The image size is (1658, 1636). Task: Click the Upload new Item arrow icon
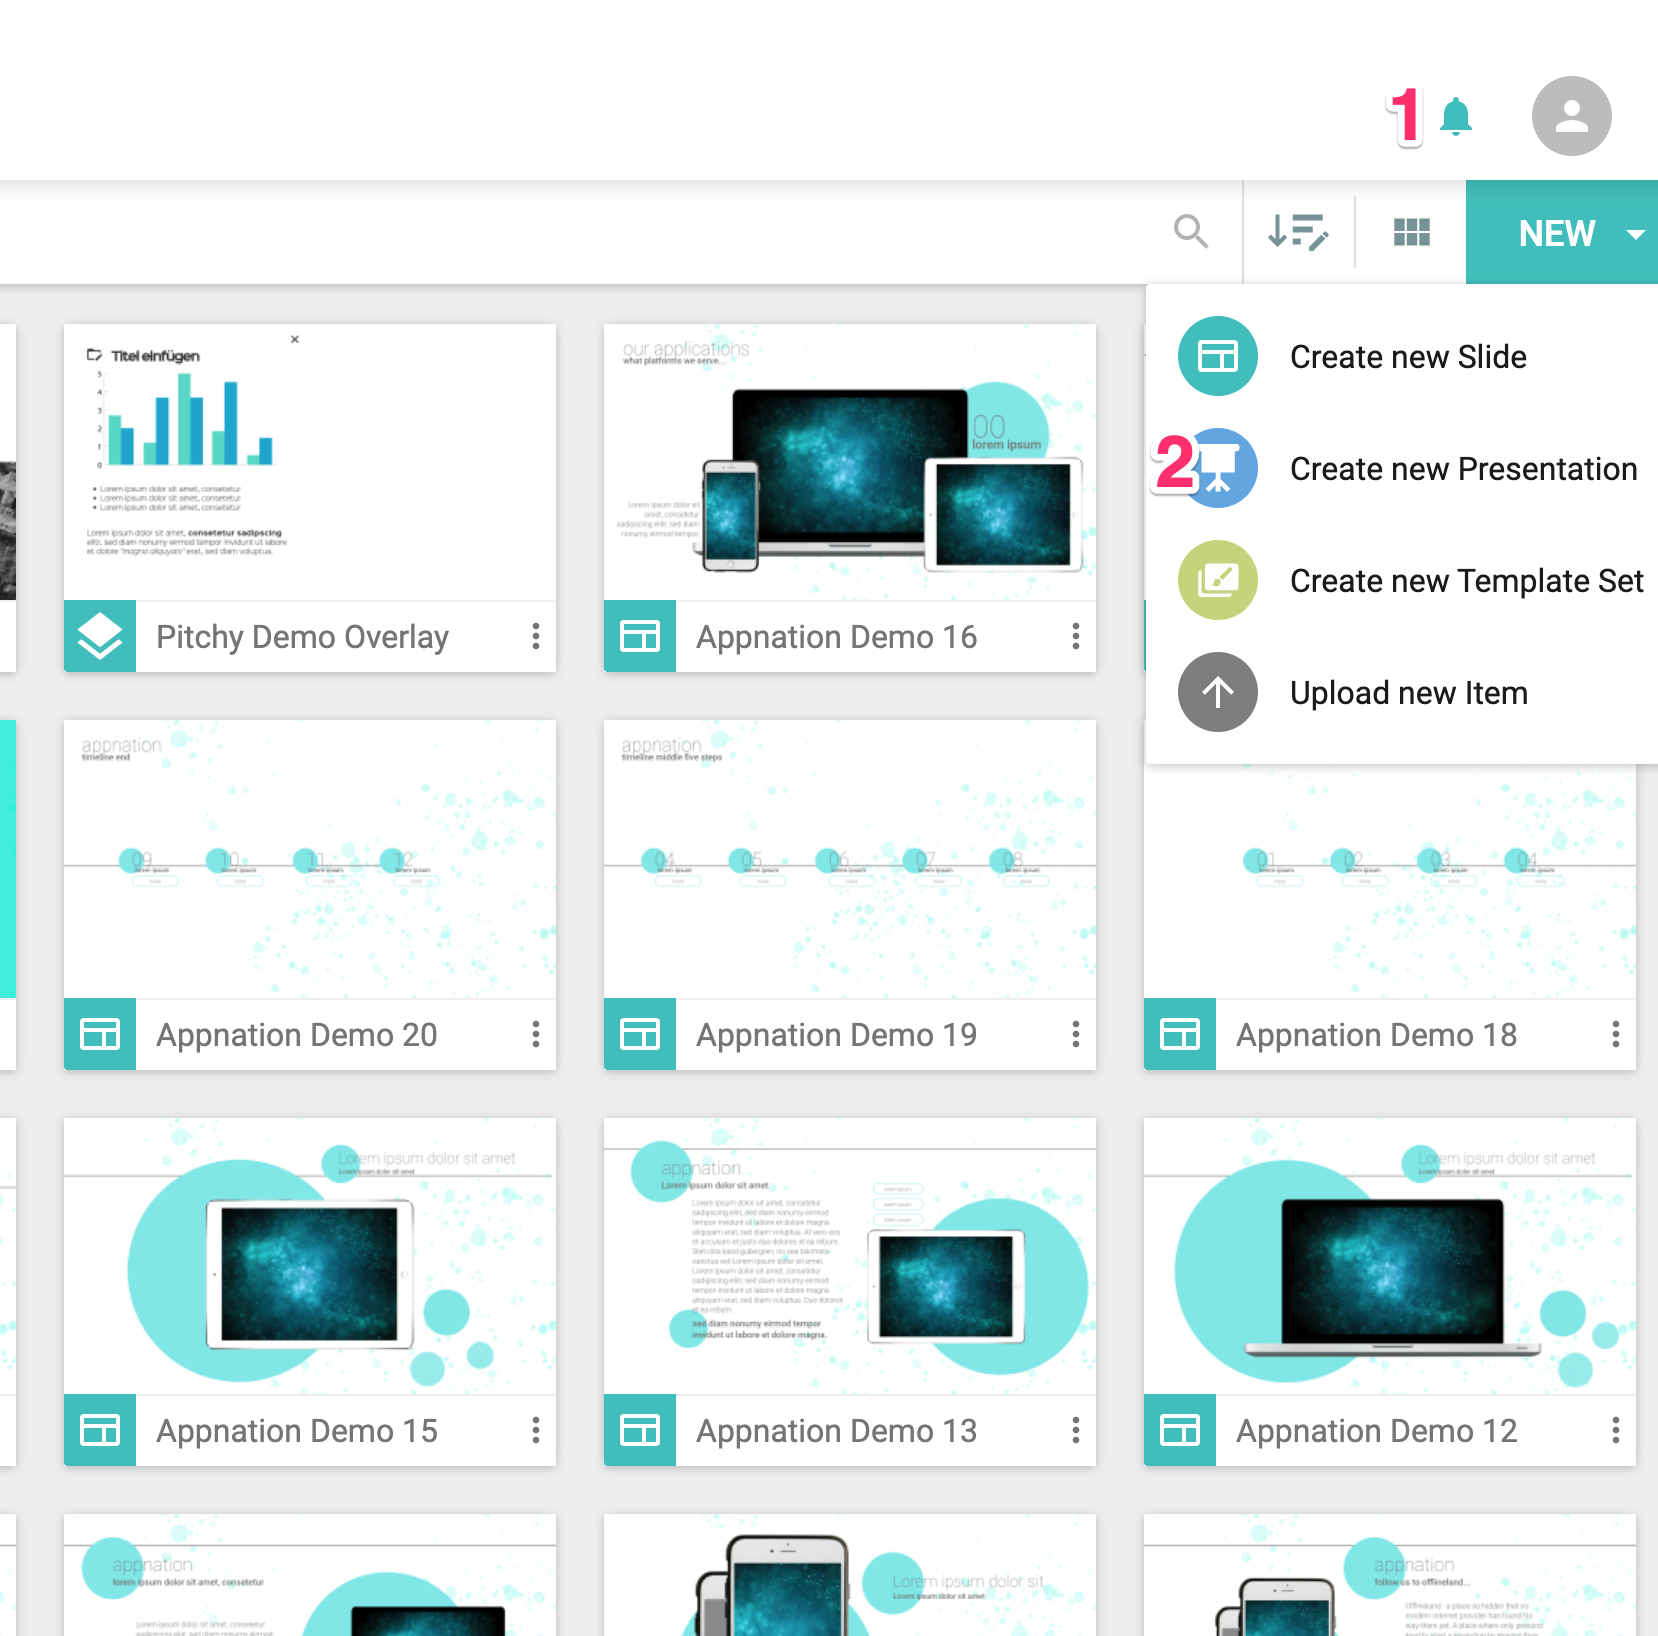(1218, 692)
